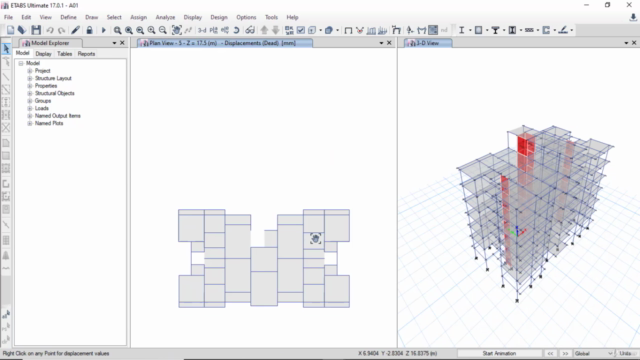Expand the Structure Layout tree node

pos(30,78)
